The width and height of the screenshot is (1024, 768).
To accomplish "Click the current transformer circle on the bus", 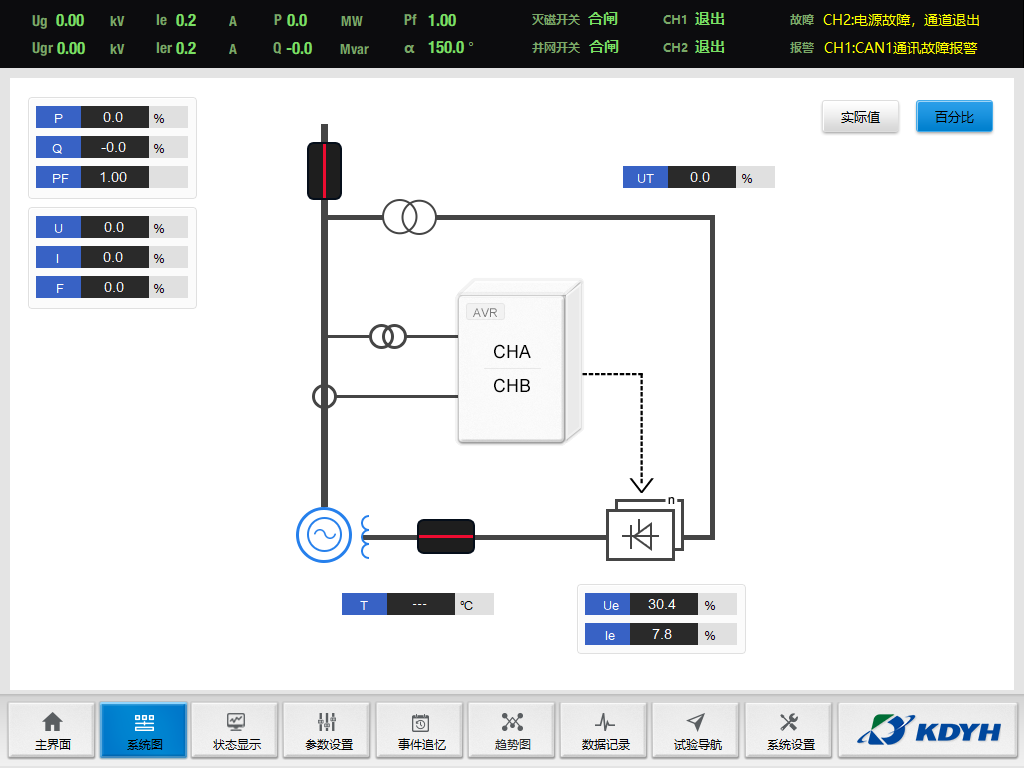I will (x=325, y=397).
